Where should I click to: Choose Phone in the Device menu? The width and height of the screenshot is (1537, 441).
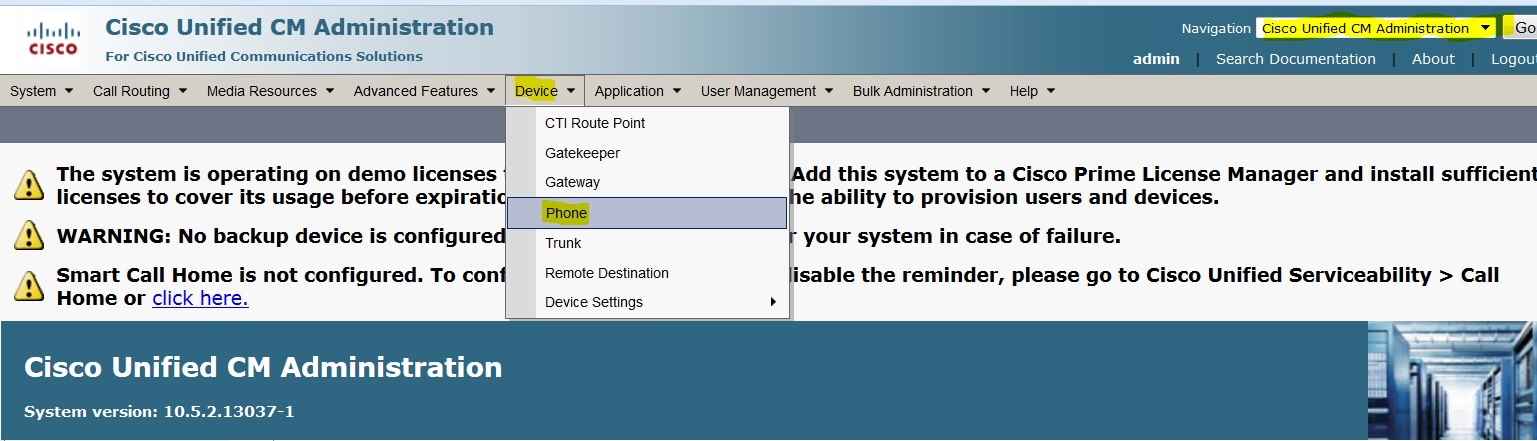click(647, 213)
